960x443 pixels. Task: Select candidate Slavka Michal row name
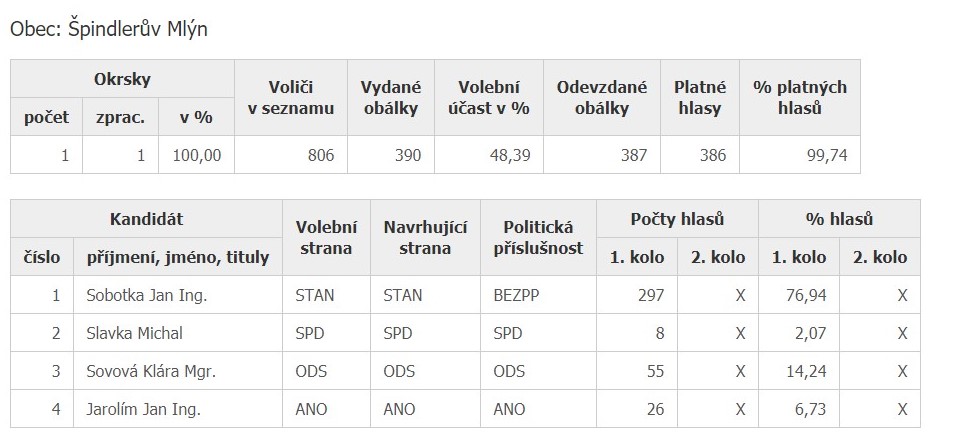(135, 333)
